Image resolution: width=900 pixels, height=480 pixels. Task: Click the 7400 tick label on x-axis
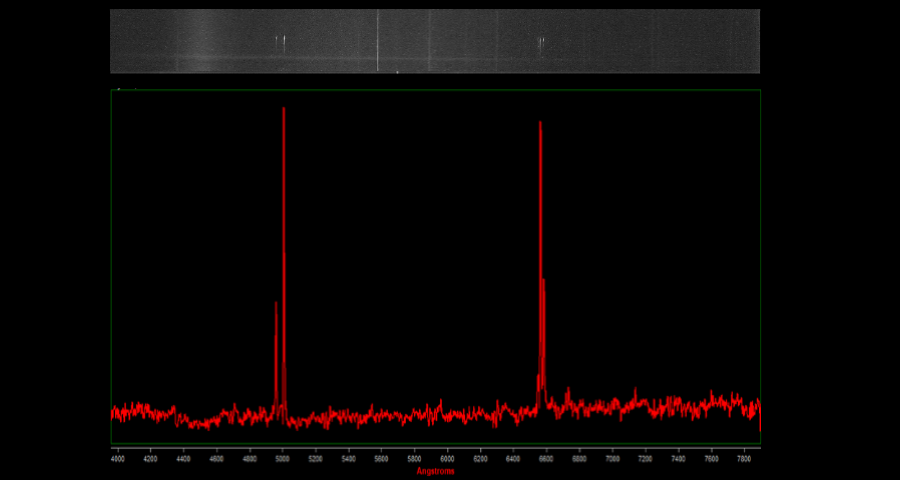tap(678, 459)
